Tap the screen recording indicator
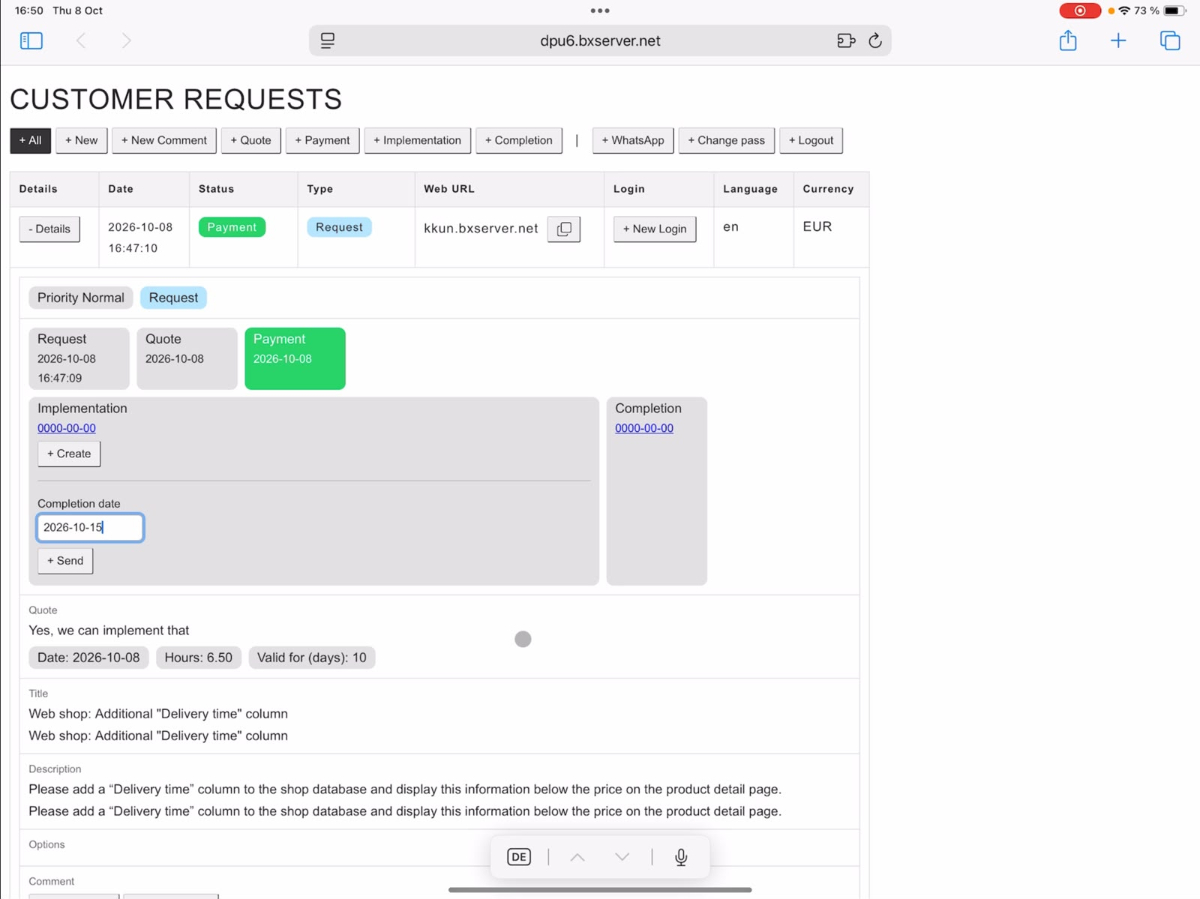 [x=1080, y=11]
